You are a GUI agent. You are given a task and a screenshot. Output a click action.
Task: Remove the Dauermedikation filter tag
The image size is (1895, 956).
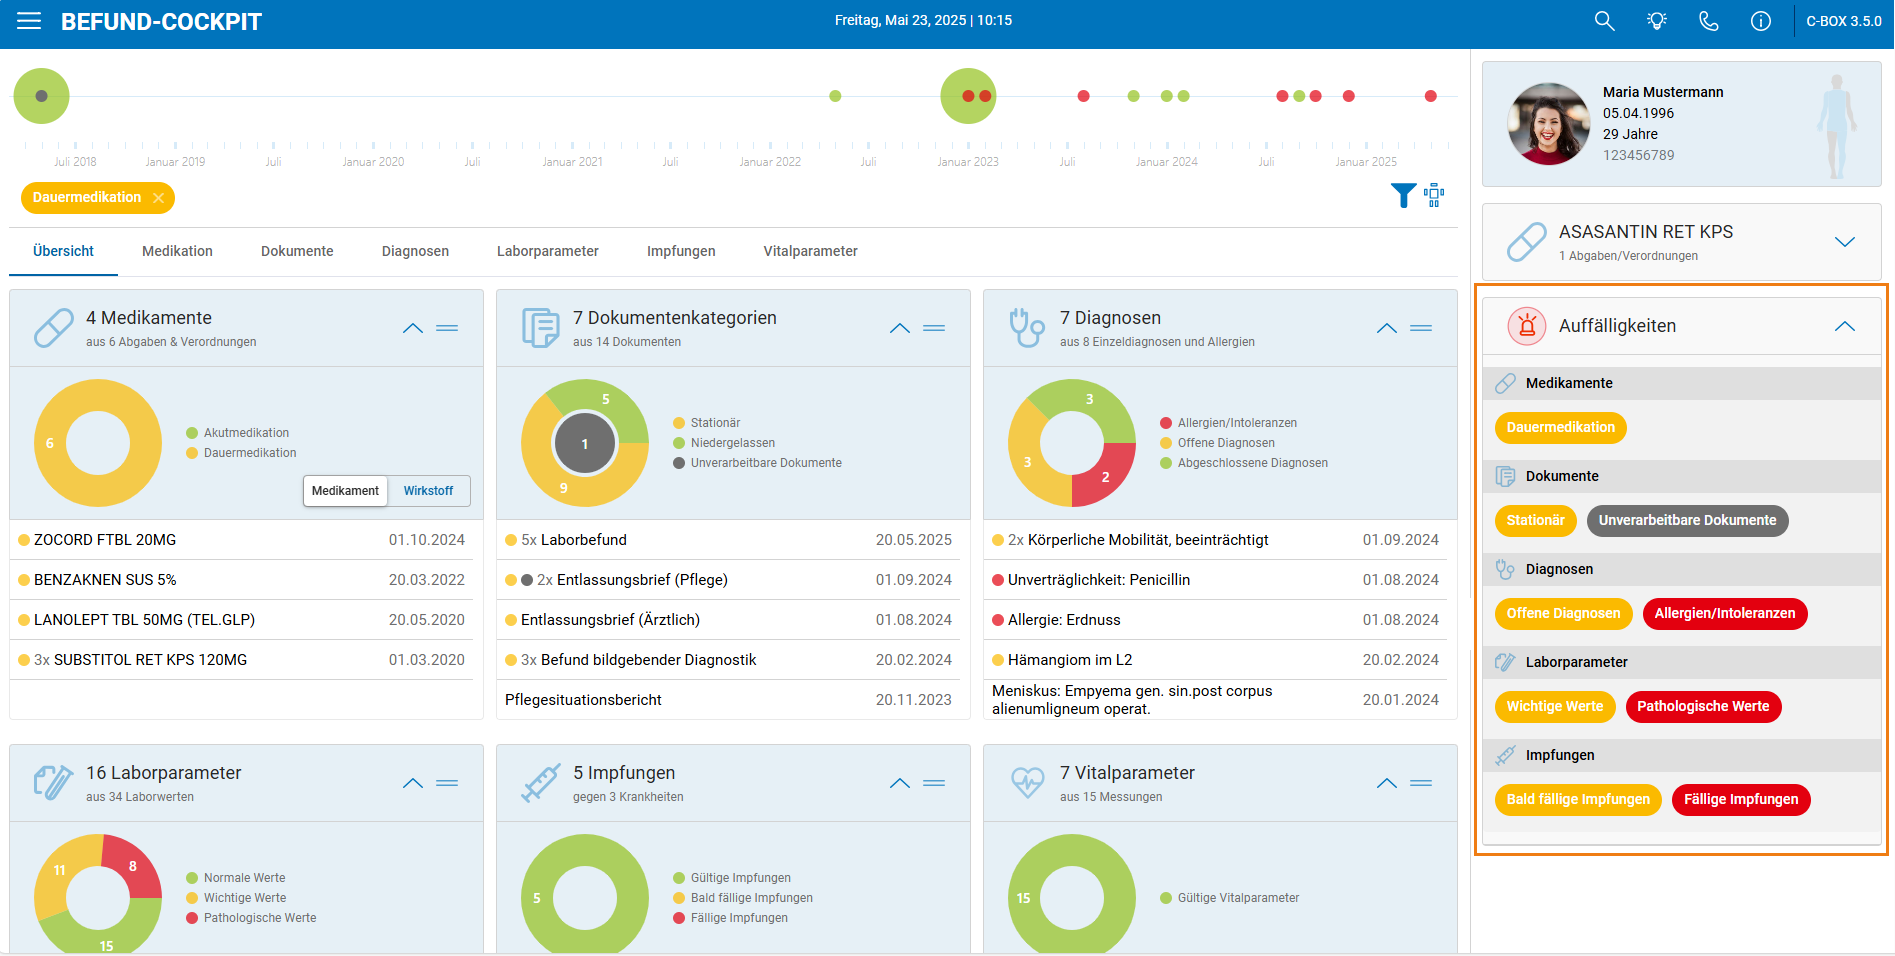pos(158,198)
